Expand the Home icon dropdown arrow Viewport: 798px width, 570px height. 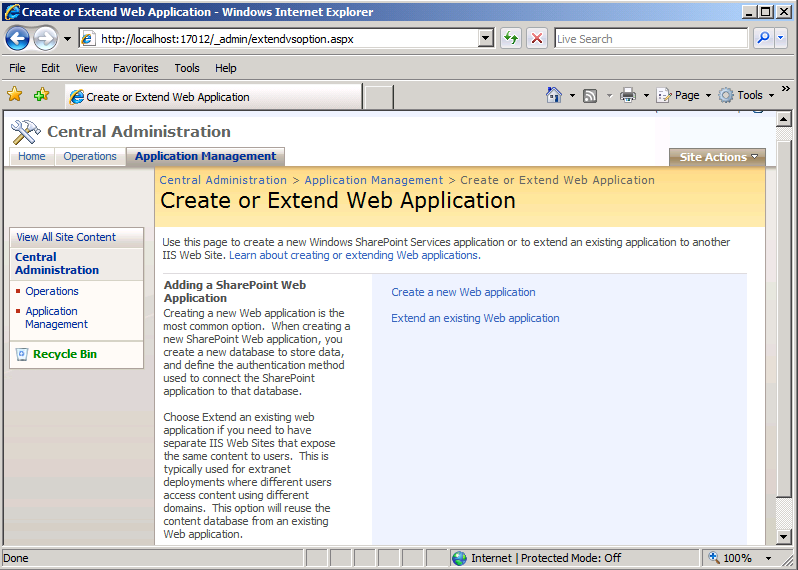click(572, 95)
